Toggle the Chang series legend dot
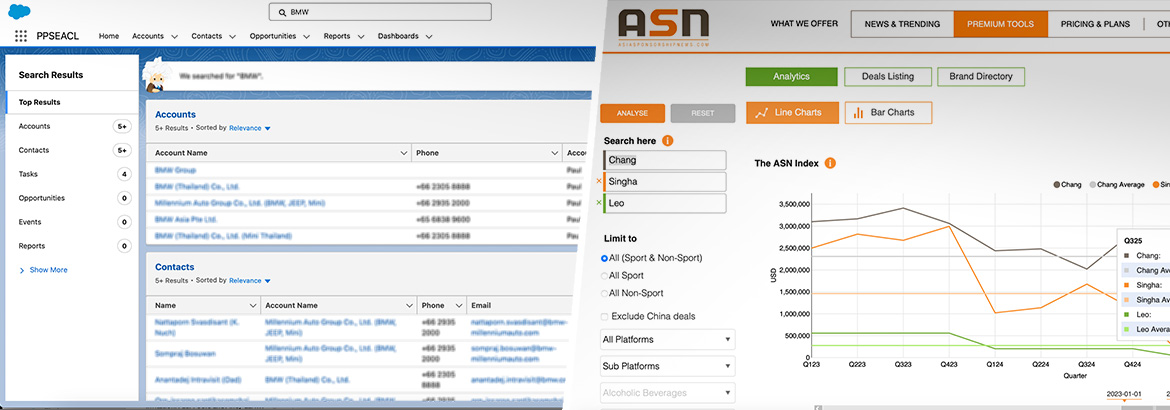This screenshot has width=1170, height=410. point(1056,184)
